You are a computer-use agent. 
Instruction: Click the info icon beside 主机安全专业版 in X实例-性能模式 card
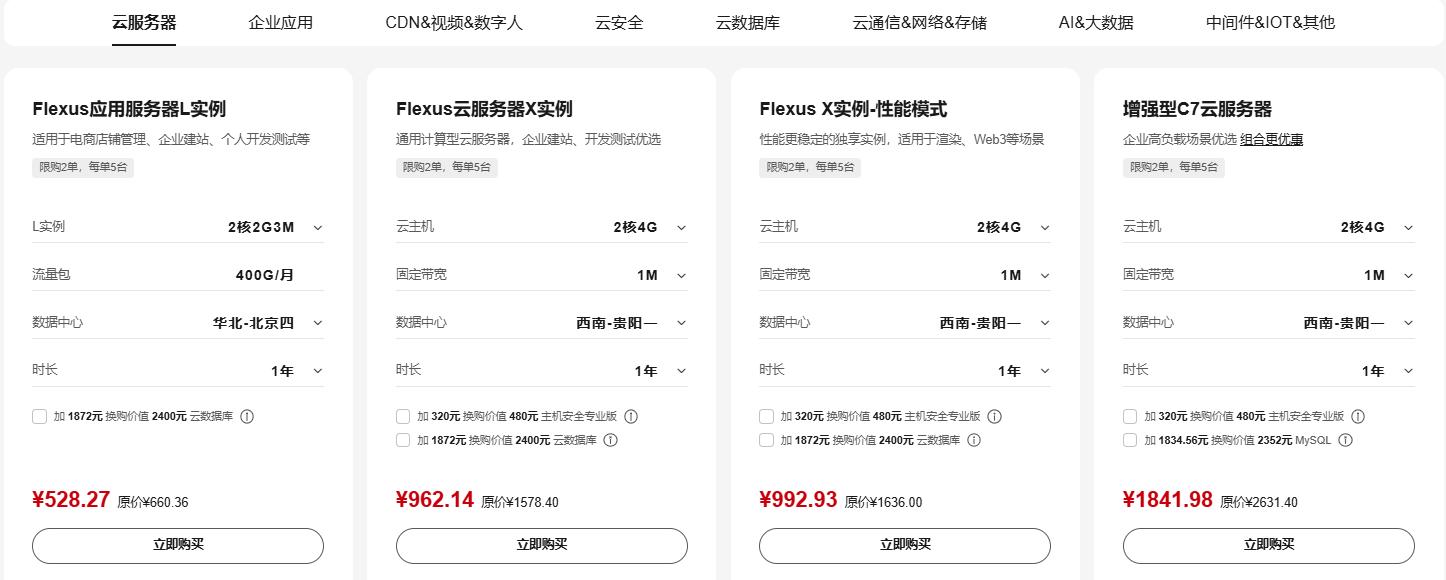coord(994,416)
